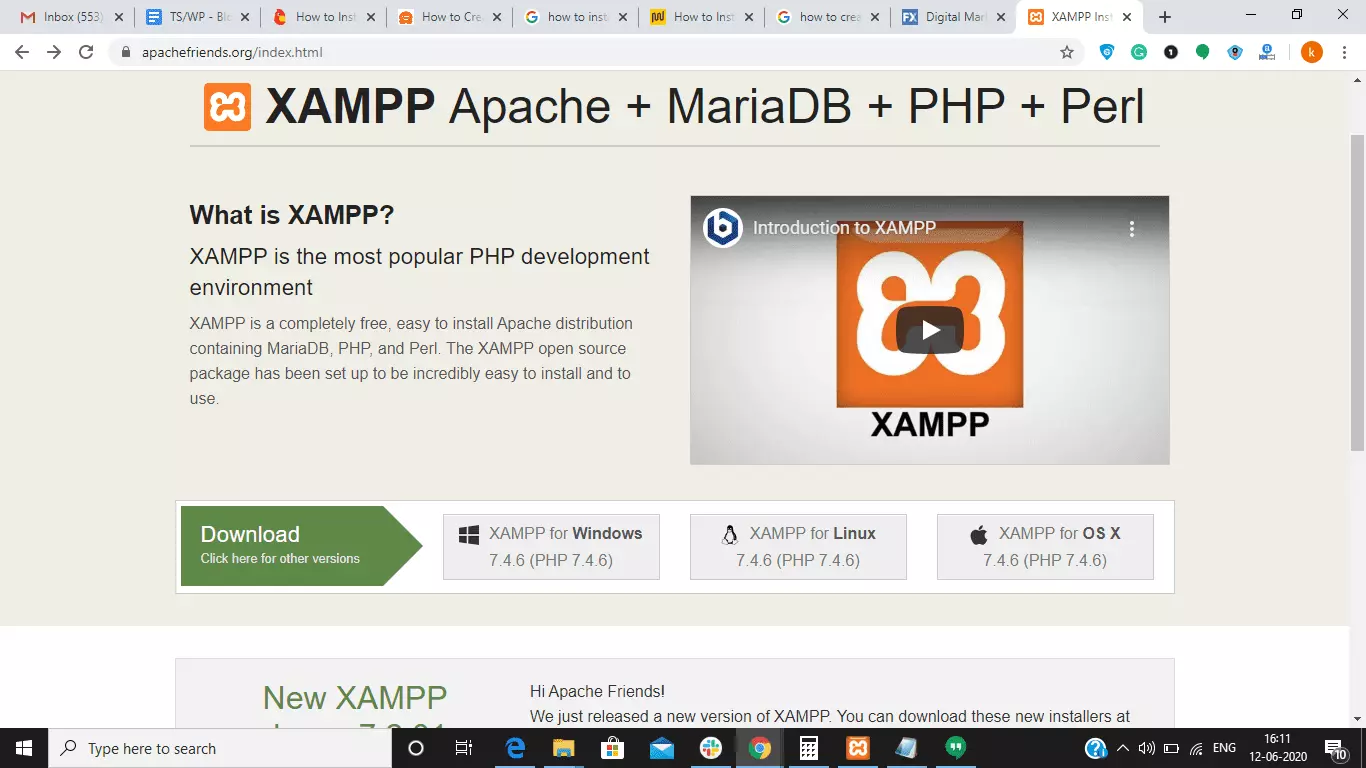View site info via the padlock icon
Image resolution: width=1366 pixels, height=768 pixels.
[126, 52]
